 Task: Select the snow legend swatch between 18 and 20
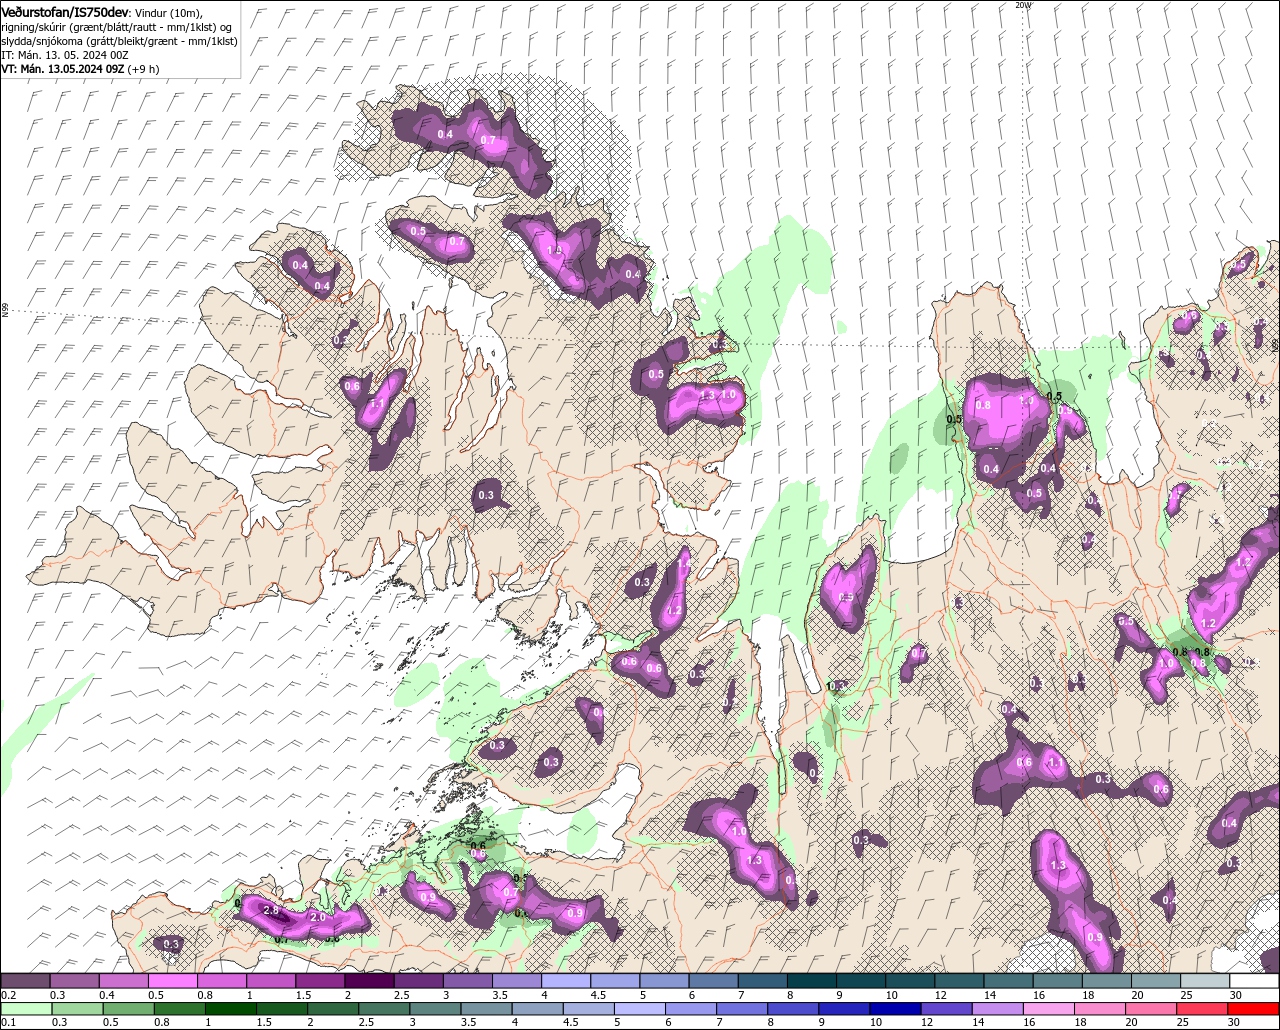click(x=1107, y=981)
